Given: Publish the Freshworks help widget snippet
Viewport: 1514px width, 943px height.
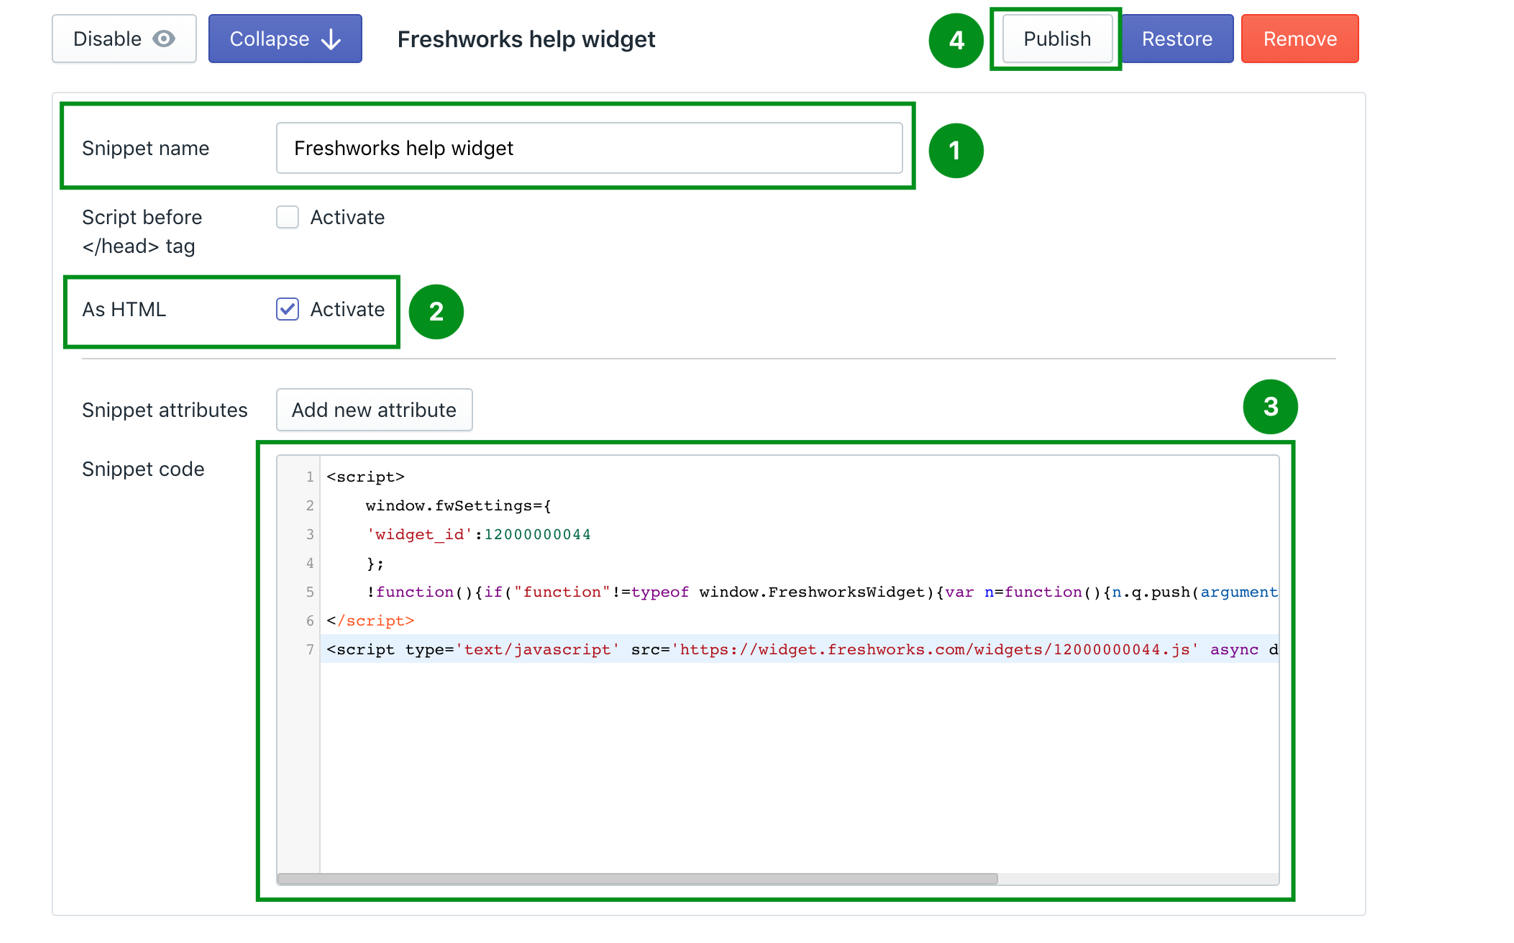Looking at the screenshot, I should (1057, 39).
